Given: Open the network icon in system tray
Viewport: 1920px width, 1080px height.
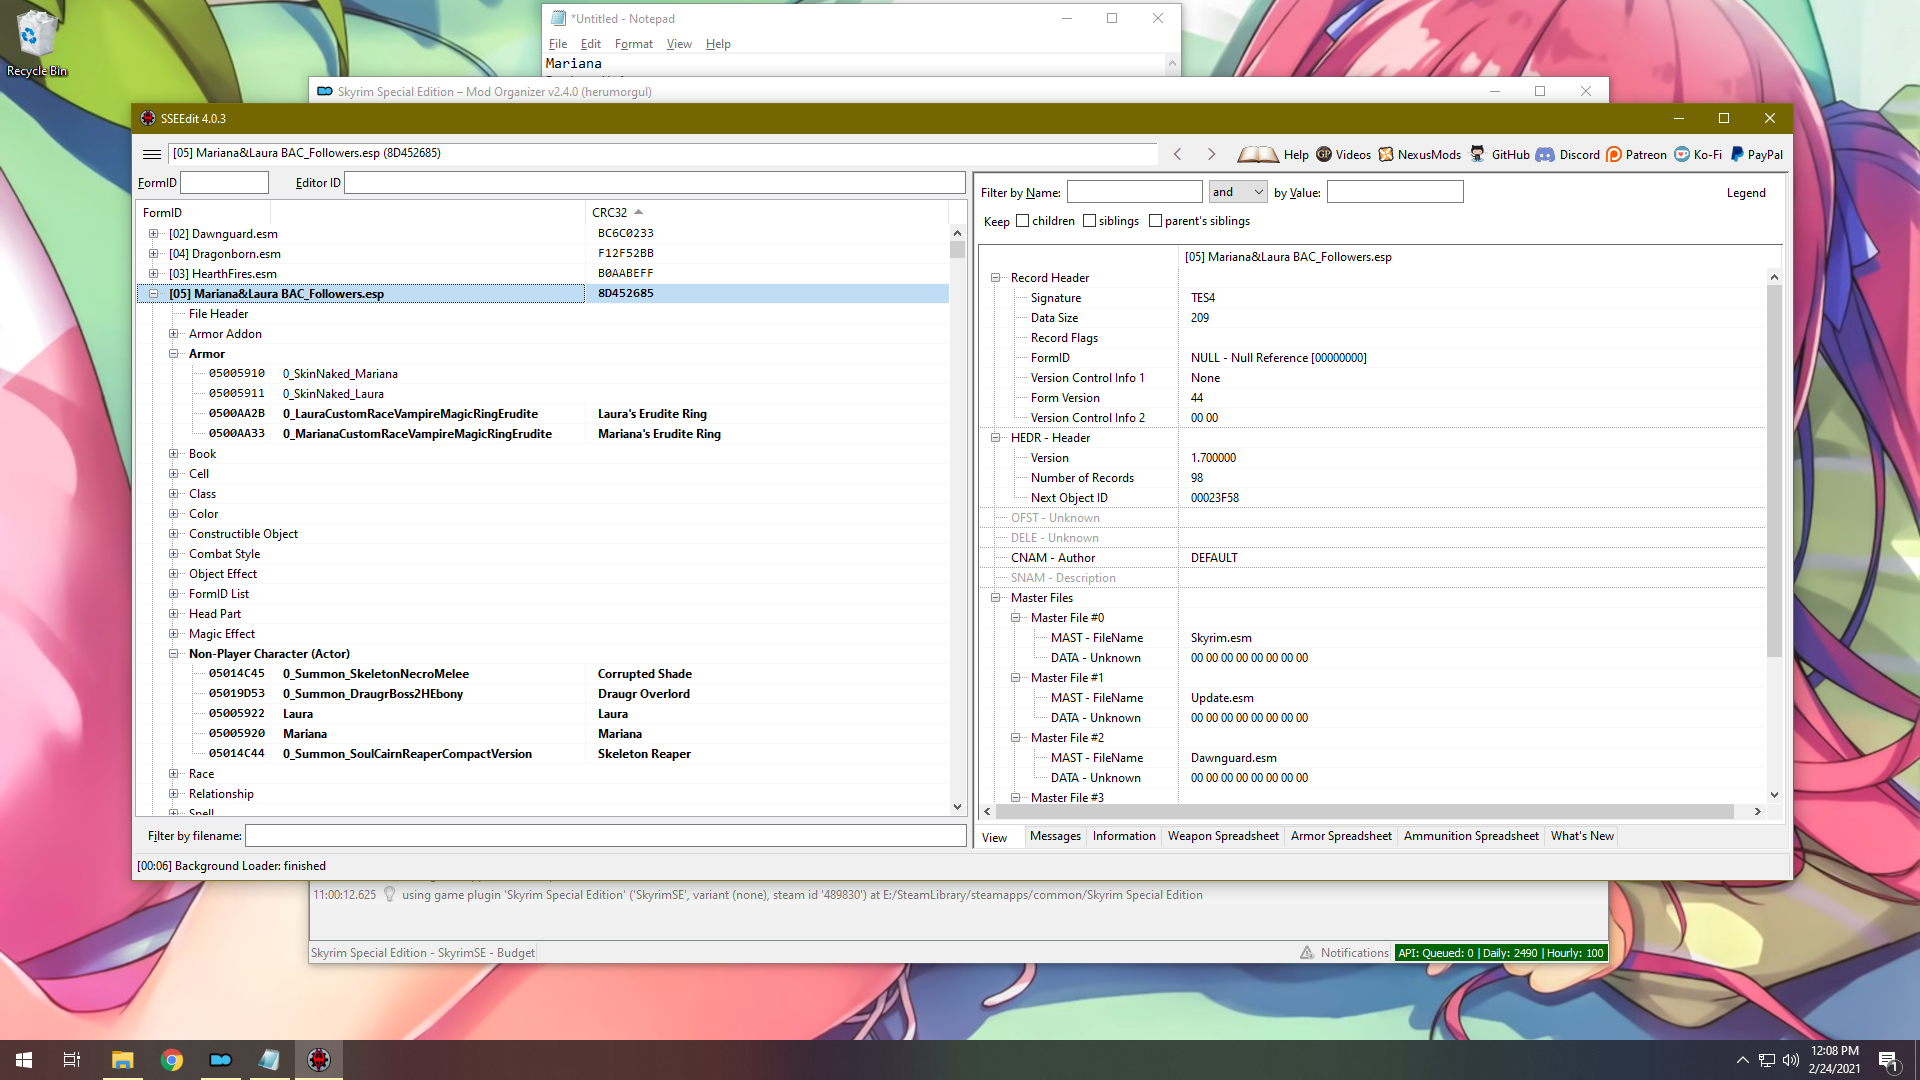Looking at the screenshot, I should click(x=1767, y=1060).
